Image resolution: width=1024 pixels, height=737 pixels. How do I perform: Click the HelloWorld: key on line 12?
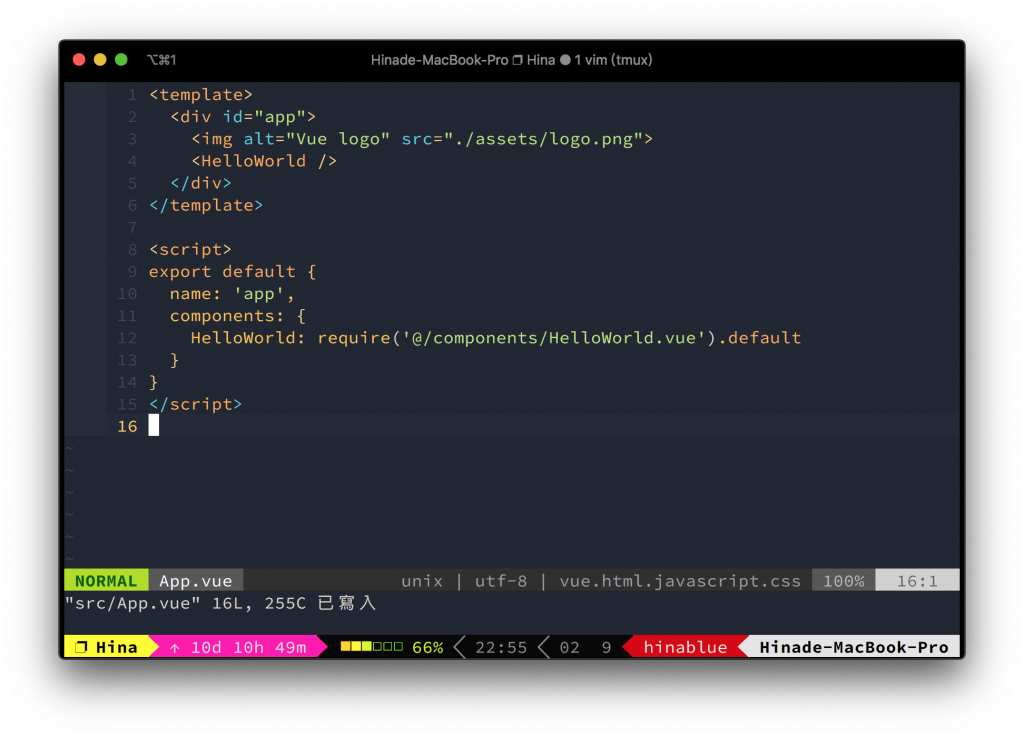click(x=248, y=338)
